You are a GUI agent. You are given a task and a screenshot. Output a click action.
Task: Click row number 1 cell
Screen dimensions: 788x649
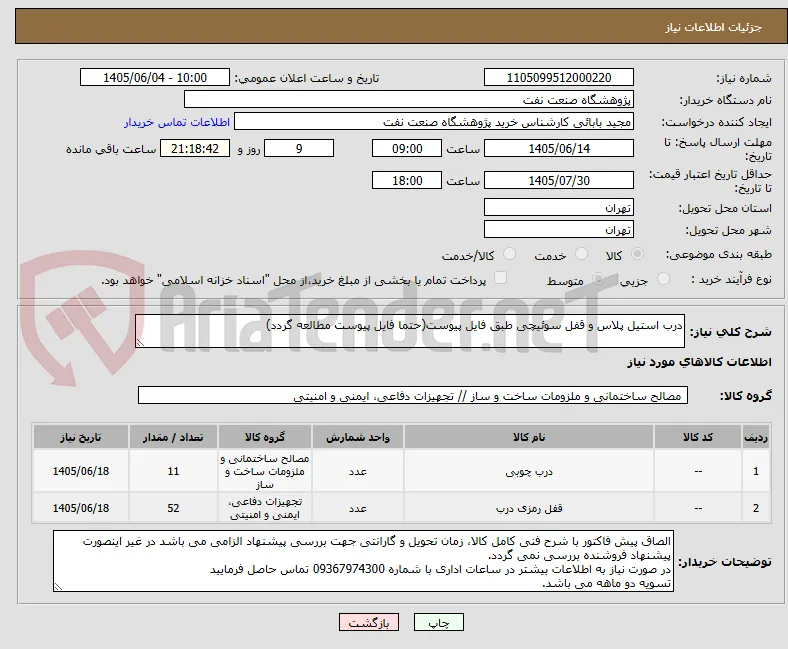756,471
